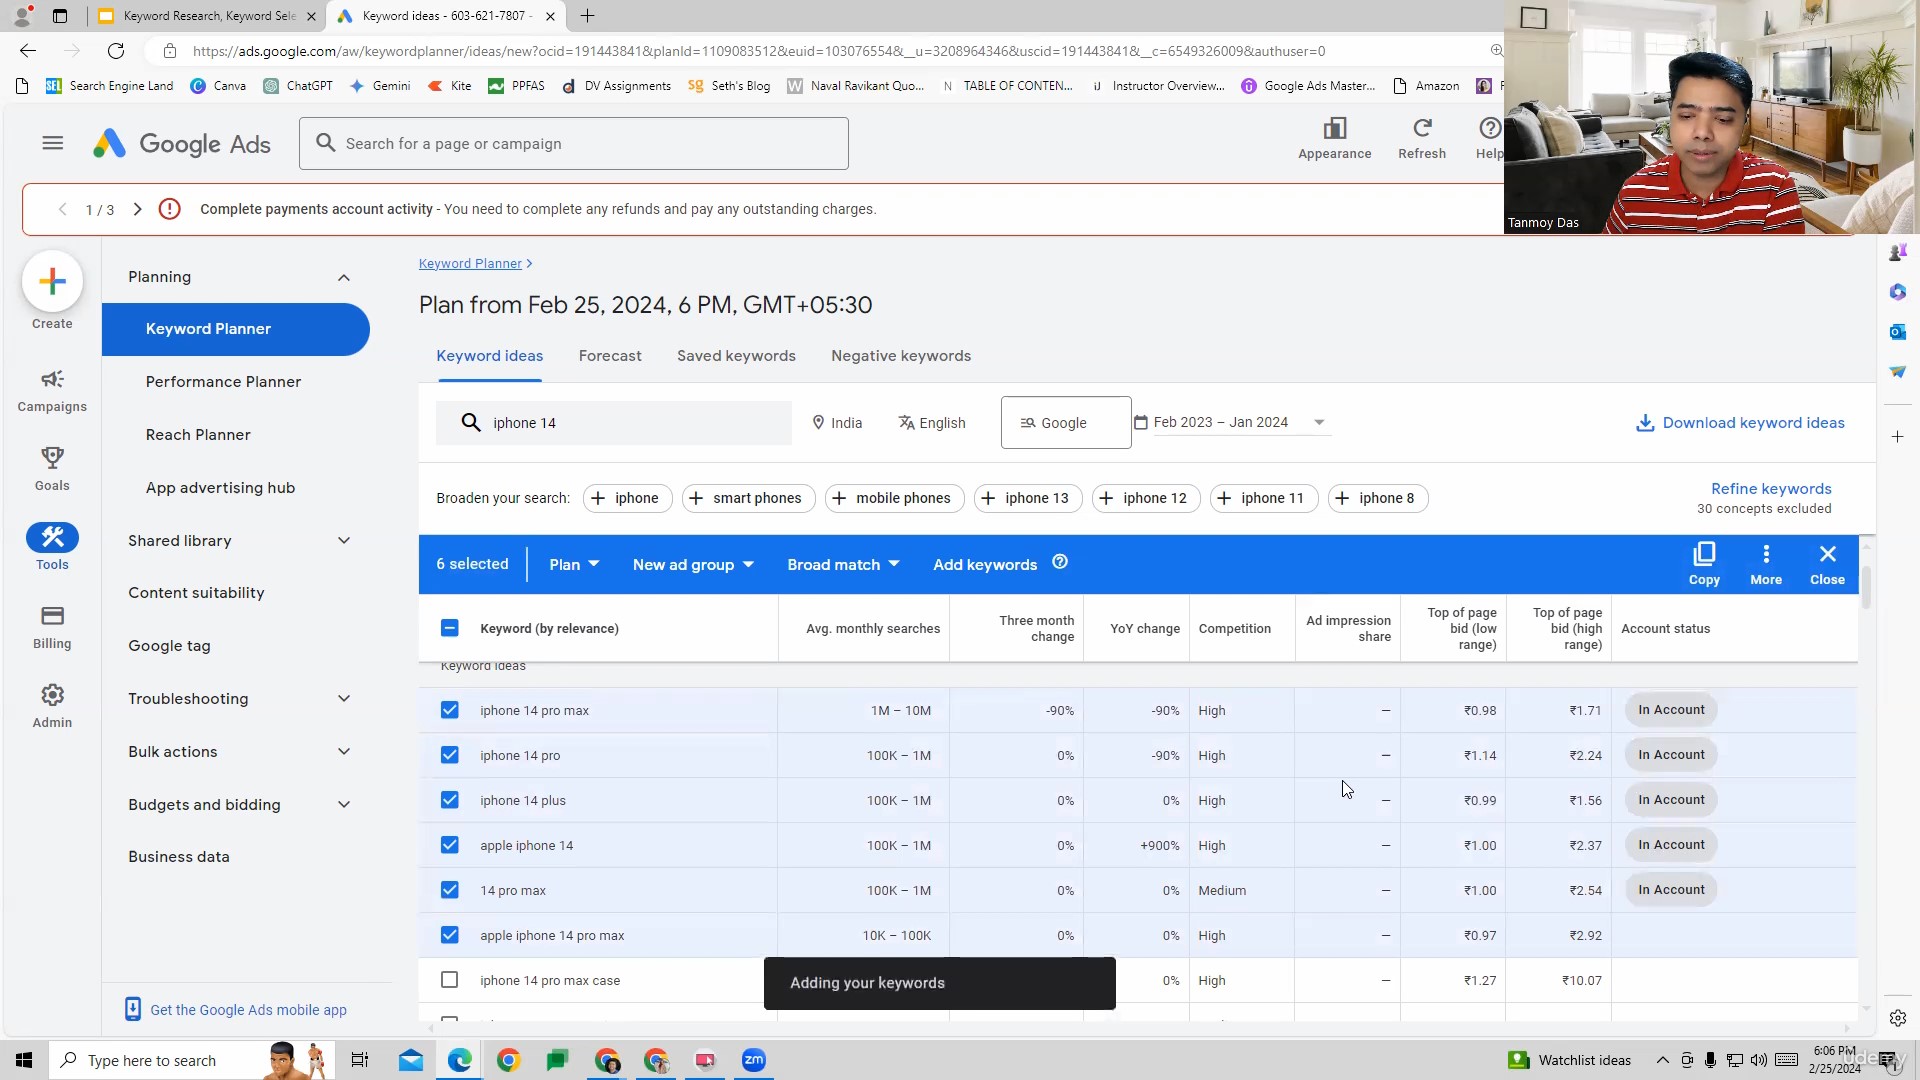Open Broad match type dropdown
The width and height of the screenshot is (1920, 1080).
point(843,564)
